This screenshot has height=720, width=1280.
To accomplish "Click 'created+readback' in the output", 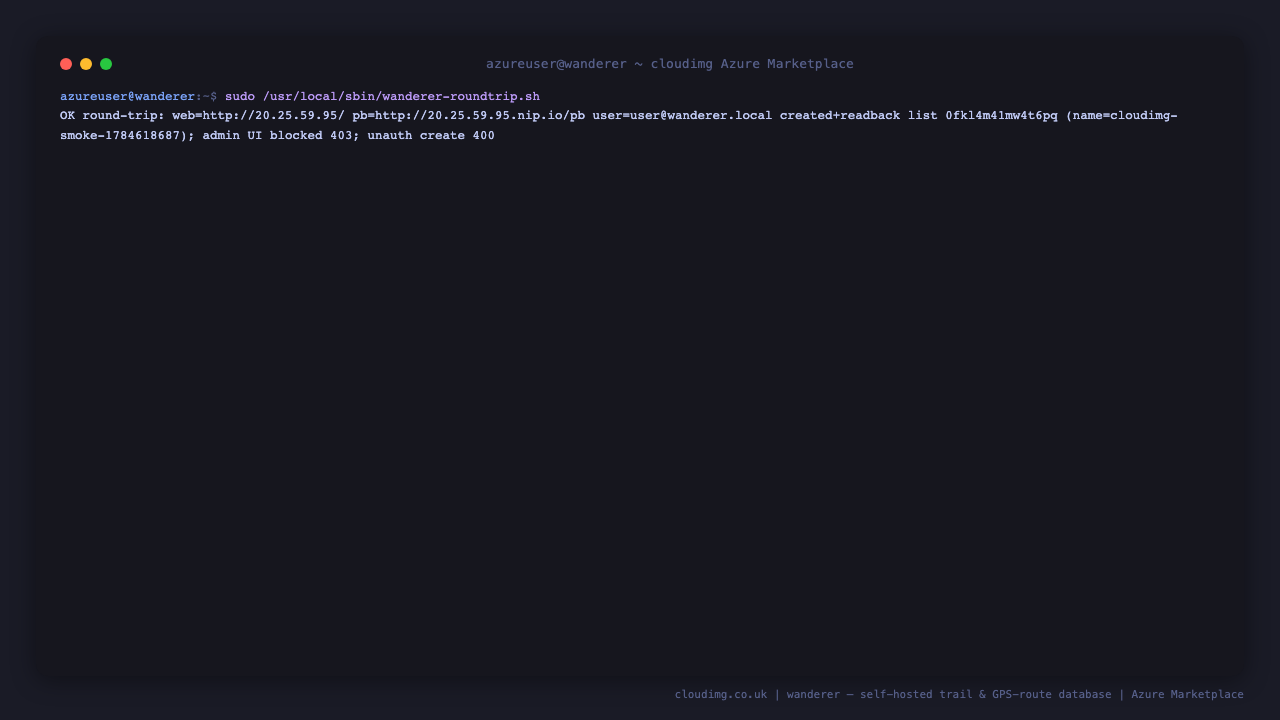I will pos(840,116).
